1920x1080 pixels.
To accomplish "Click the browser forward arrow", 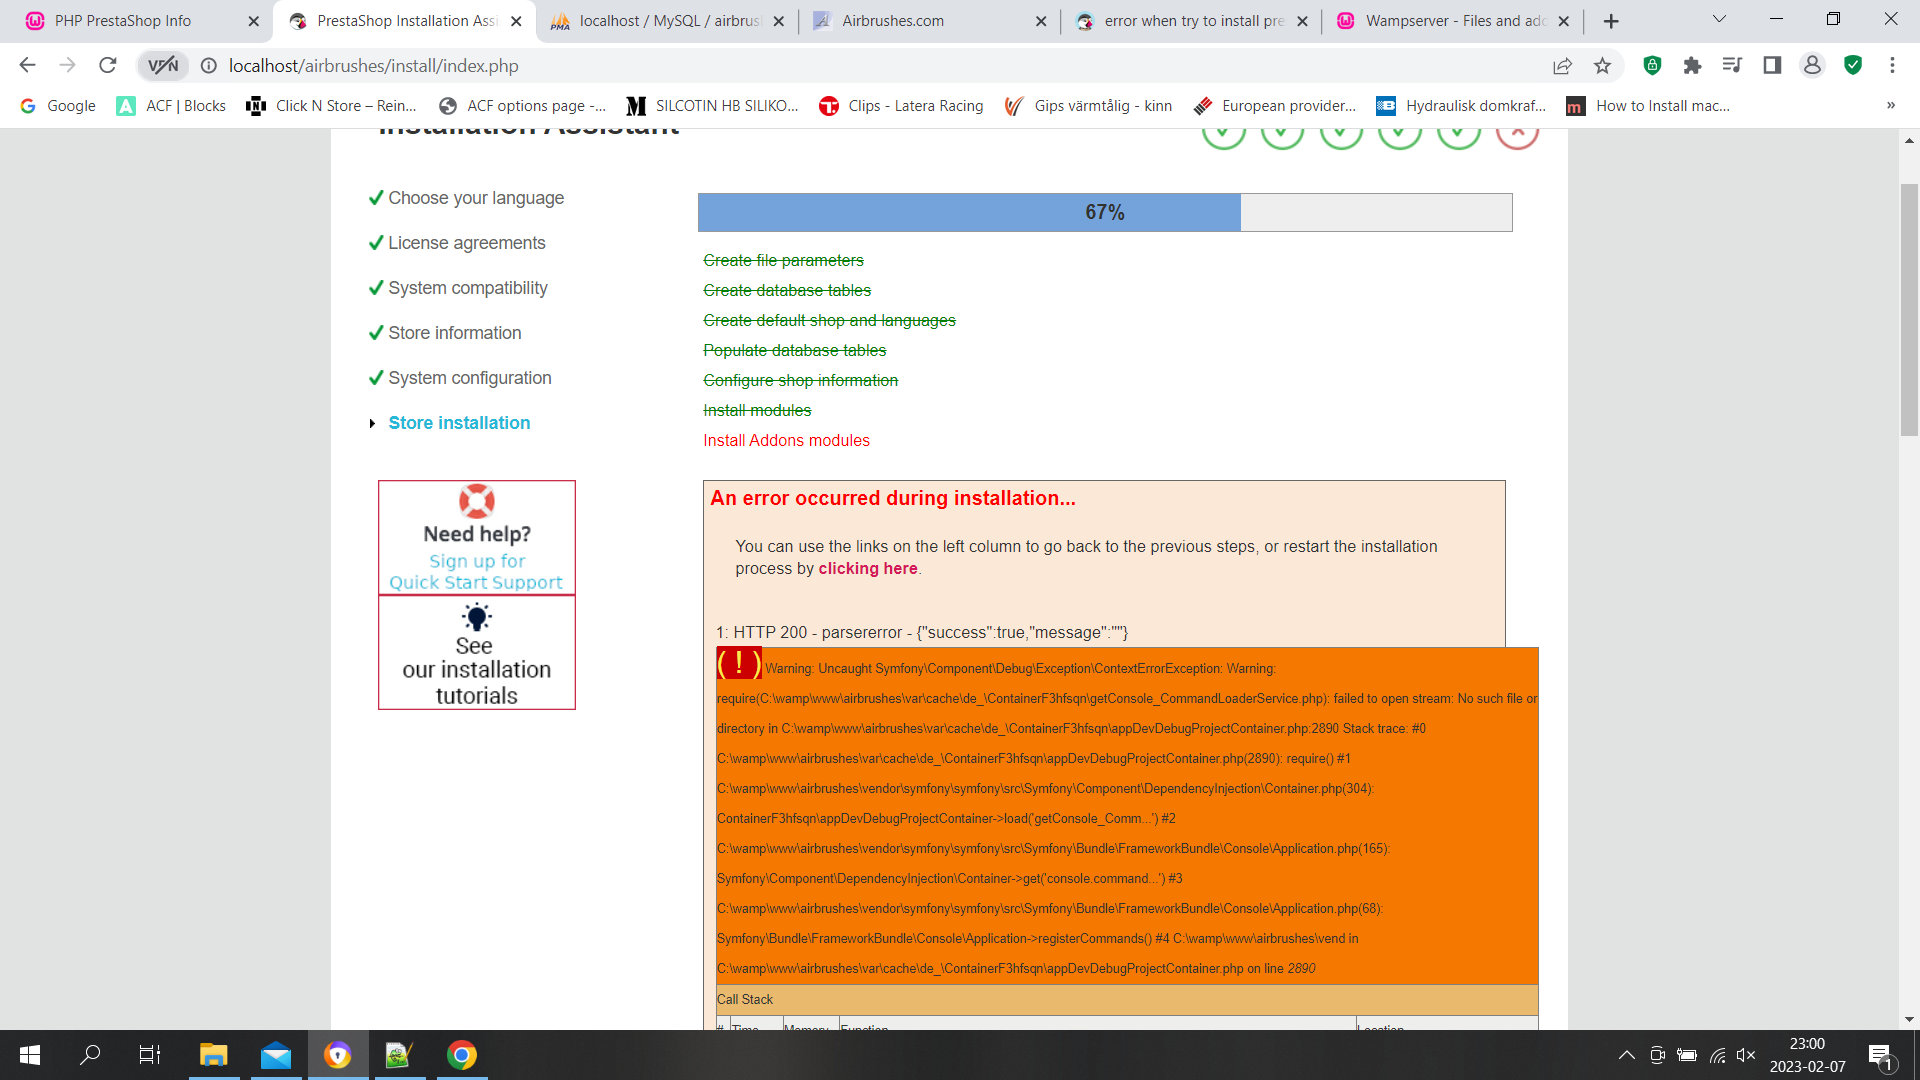I will click(x=67, y=65).
